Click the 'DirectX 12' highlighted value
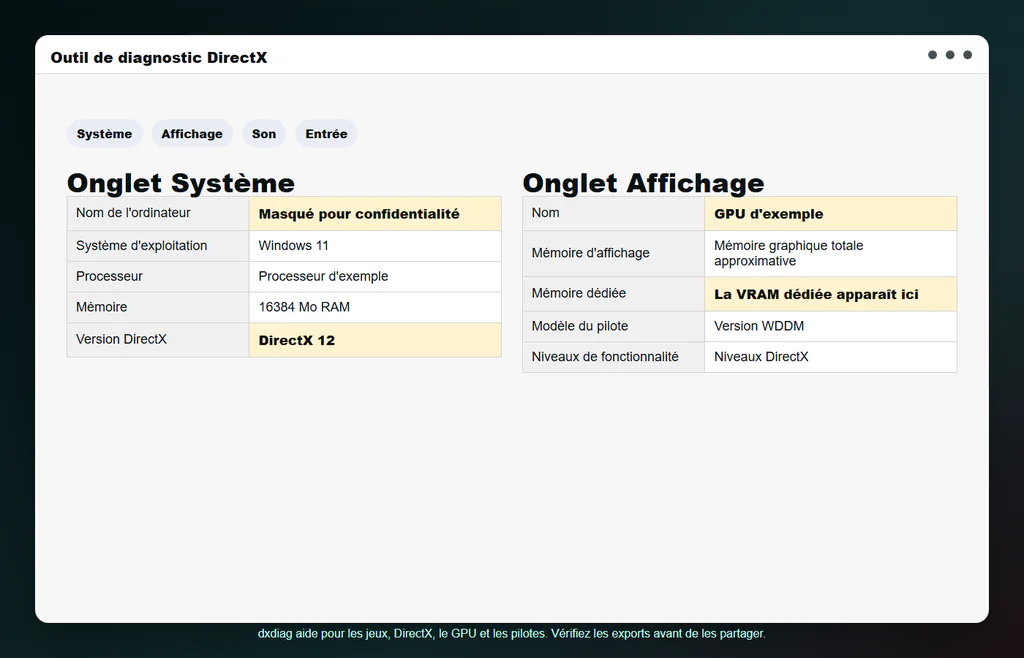 pyautogui.click(x=375, y=340)
